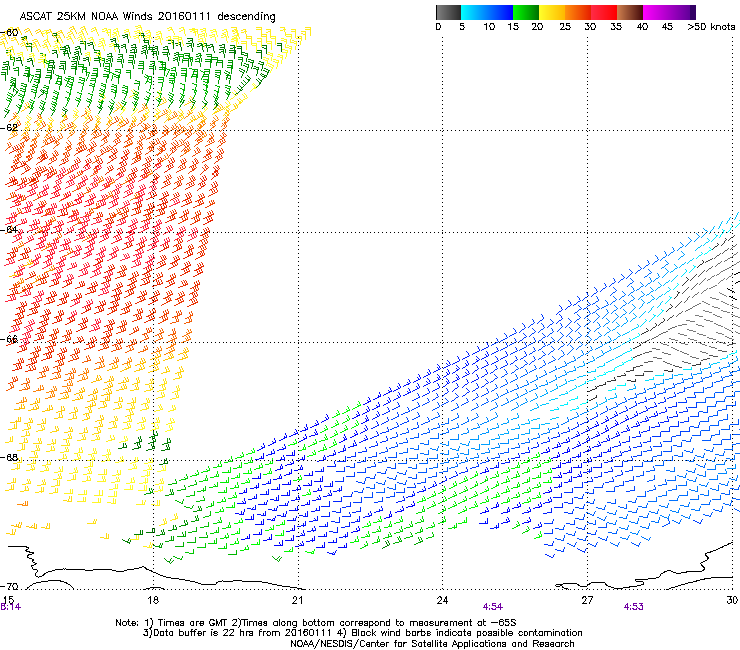Click the latitude label '-68'

[9, 457]
